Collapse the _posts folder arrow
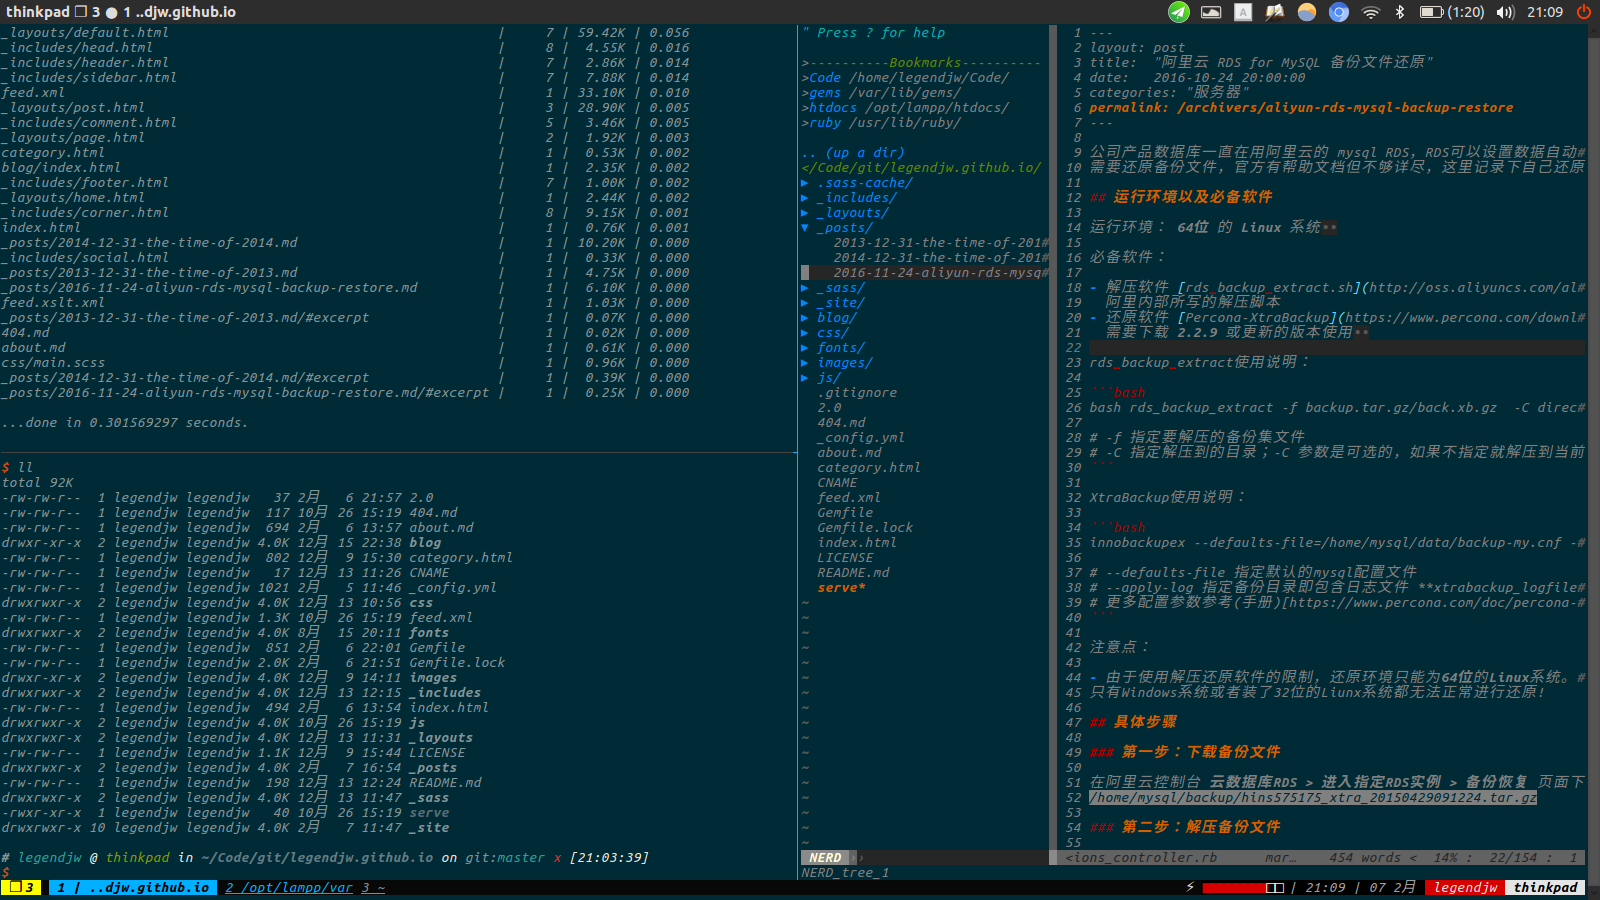This screenshot has height=900, width=1600. (x=805, y=228)
